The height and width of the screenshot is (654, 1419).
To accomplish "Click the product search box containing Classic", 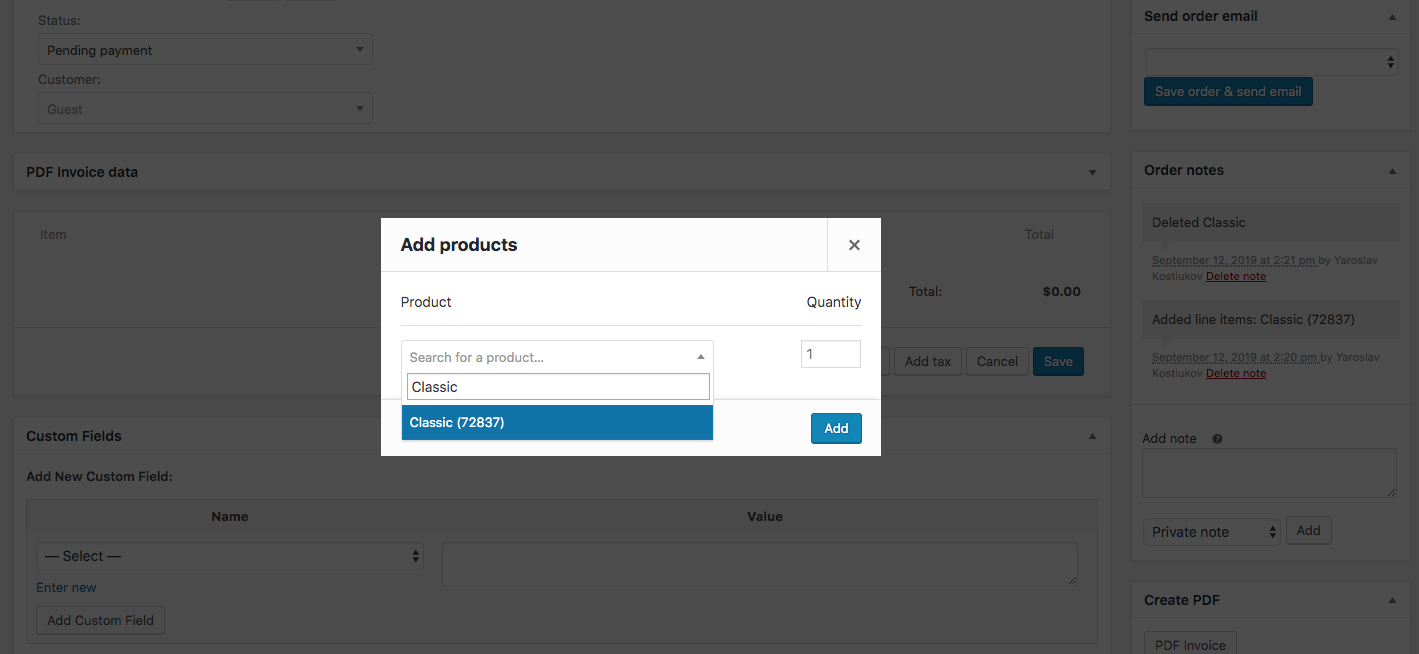I will (x=557, y=387).
